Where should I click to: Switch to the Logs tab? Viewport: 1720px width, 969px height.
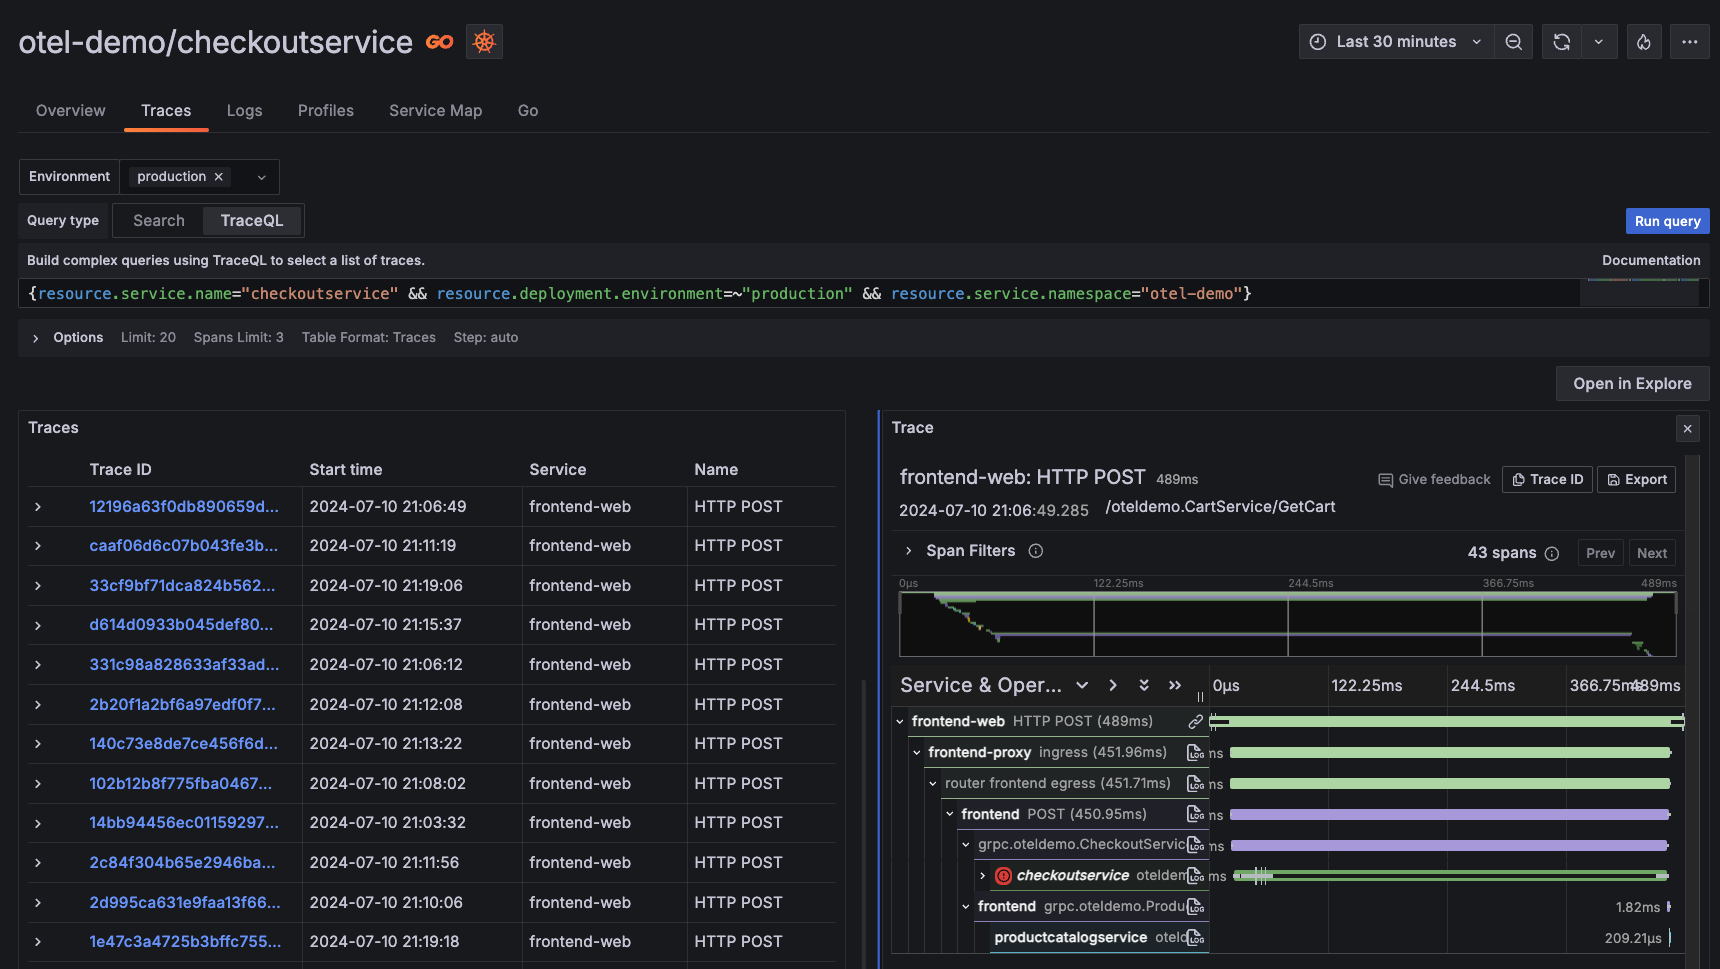[x=244, y=110]
